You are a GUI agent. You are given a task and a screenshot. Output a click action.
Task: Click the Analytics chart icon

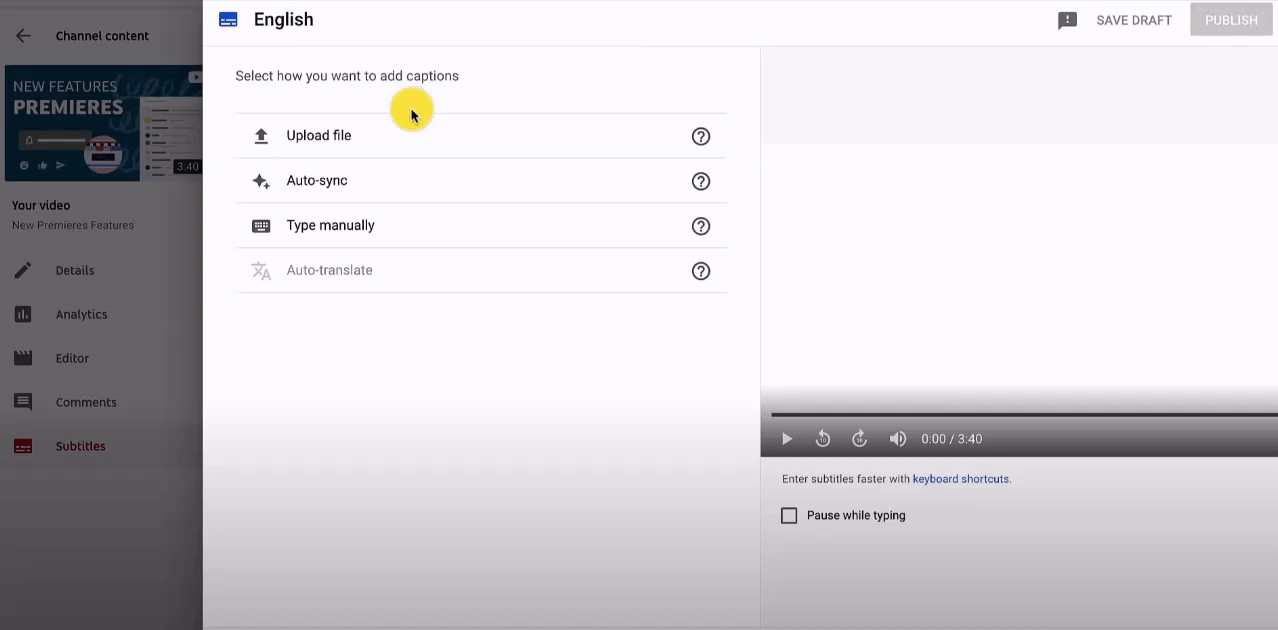[23, 314]
